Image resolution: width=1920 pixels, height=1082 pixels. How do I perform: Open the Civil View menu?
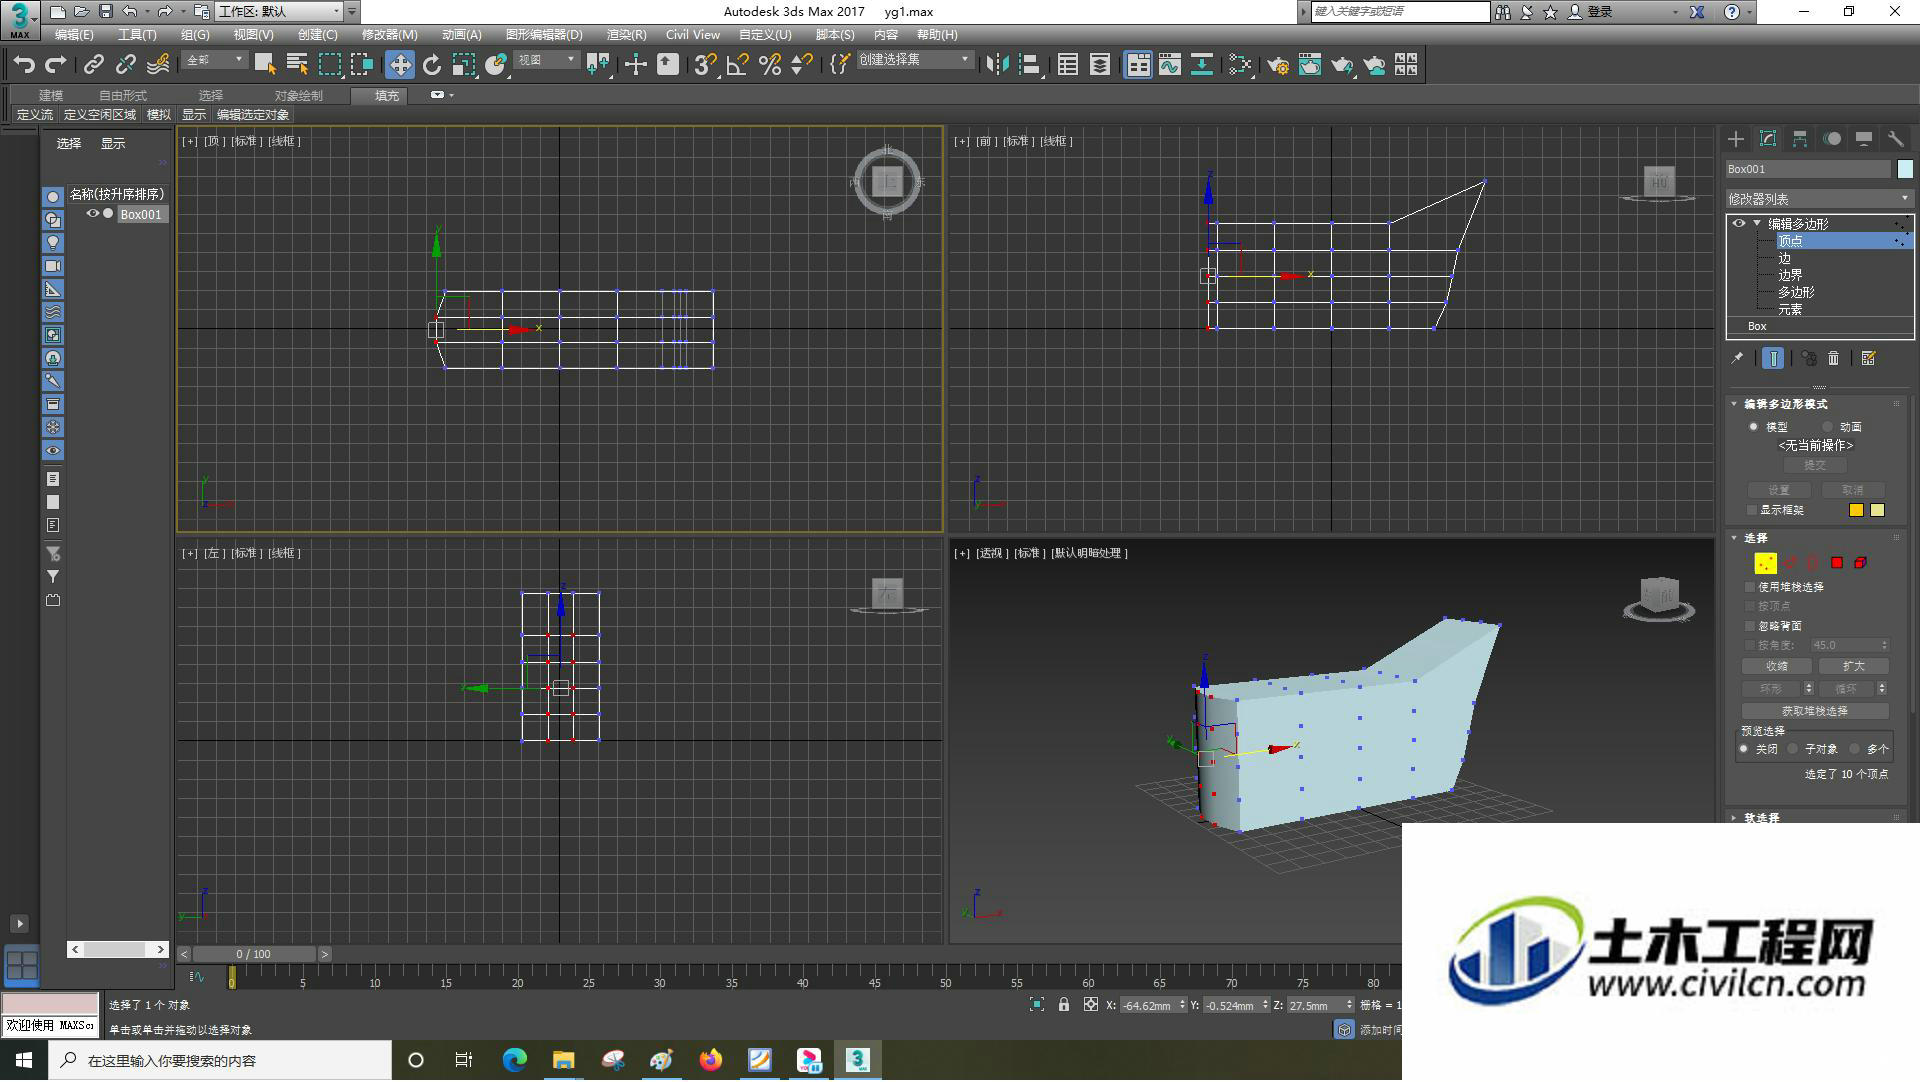[693, 35]
